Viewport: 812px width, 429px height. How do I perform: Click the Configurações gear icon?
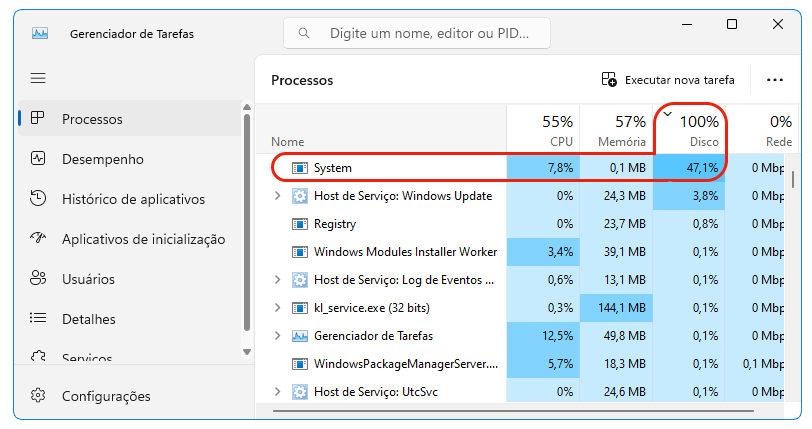[38, 396]
